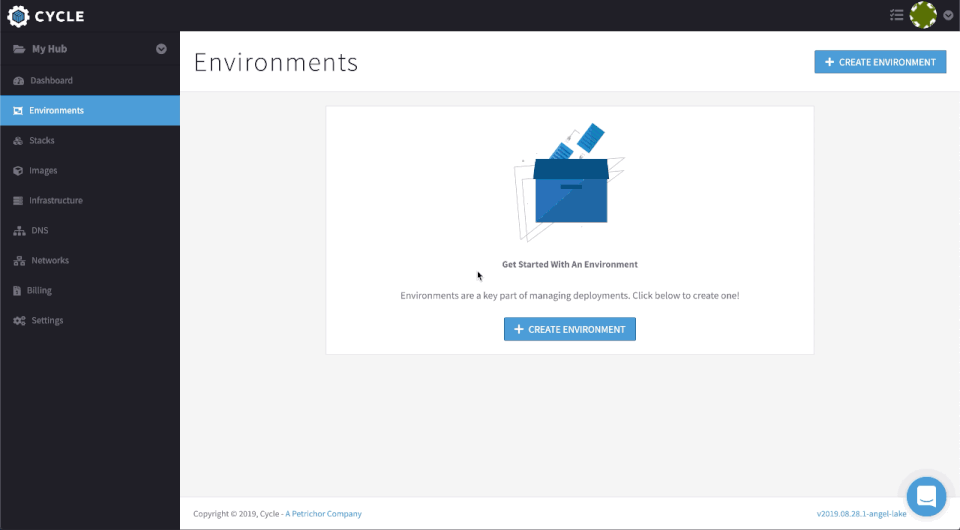960x530 pixels.
Task: Expand the My Hub chevron dropdown
Action: 161,49
